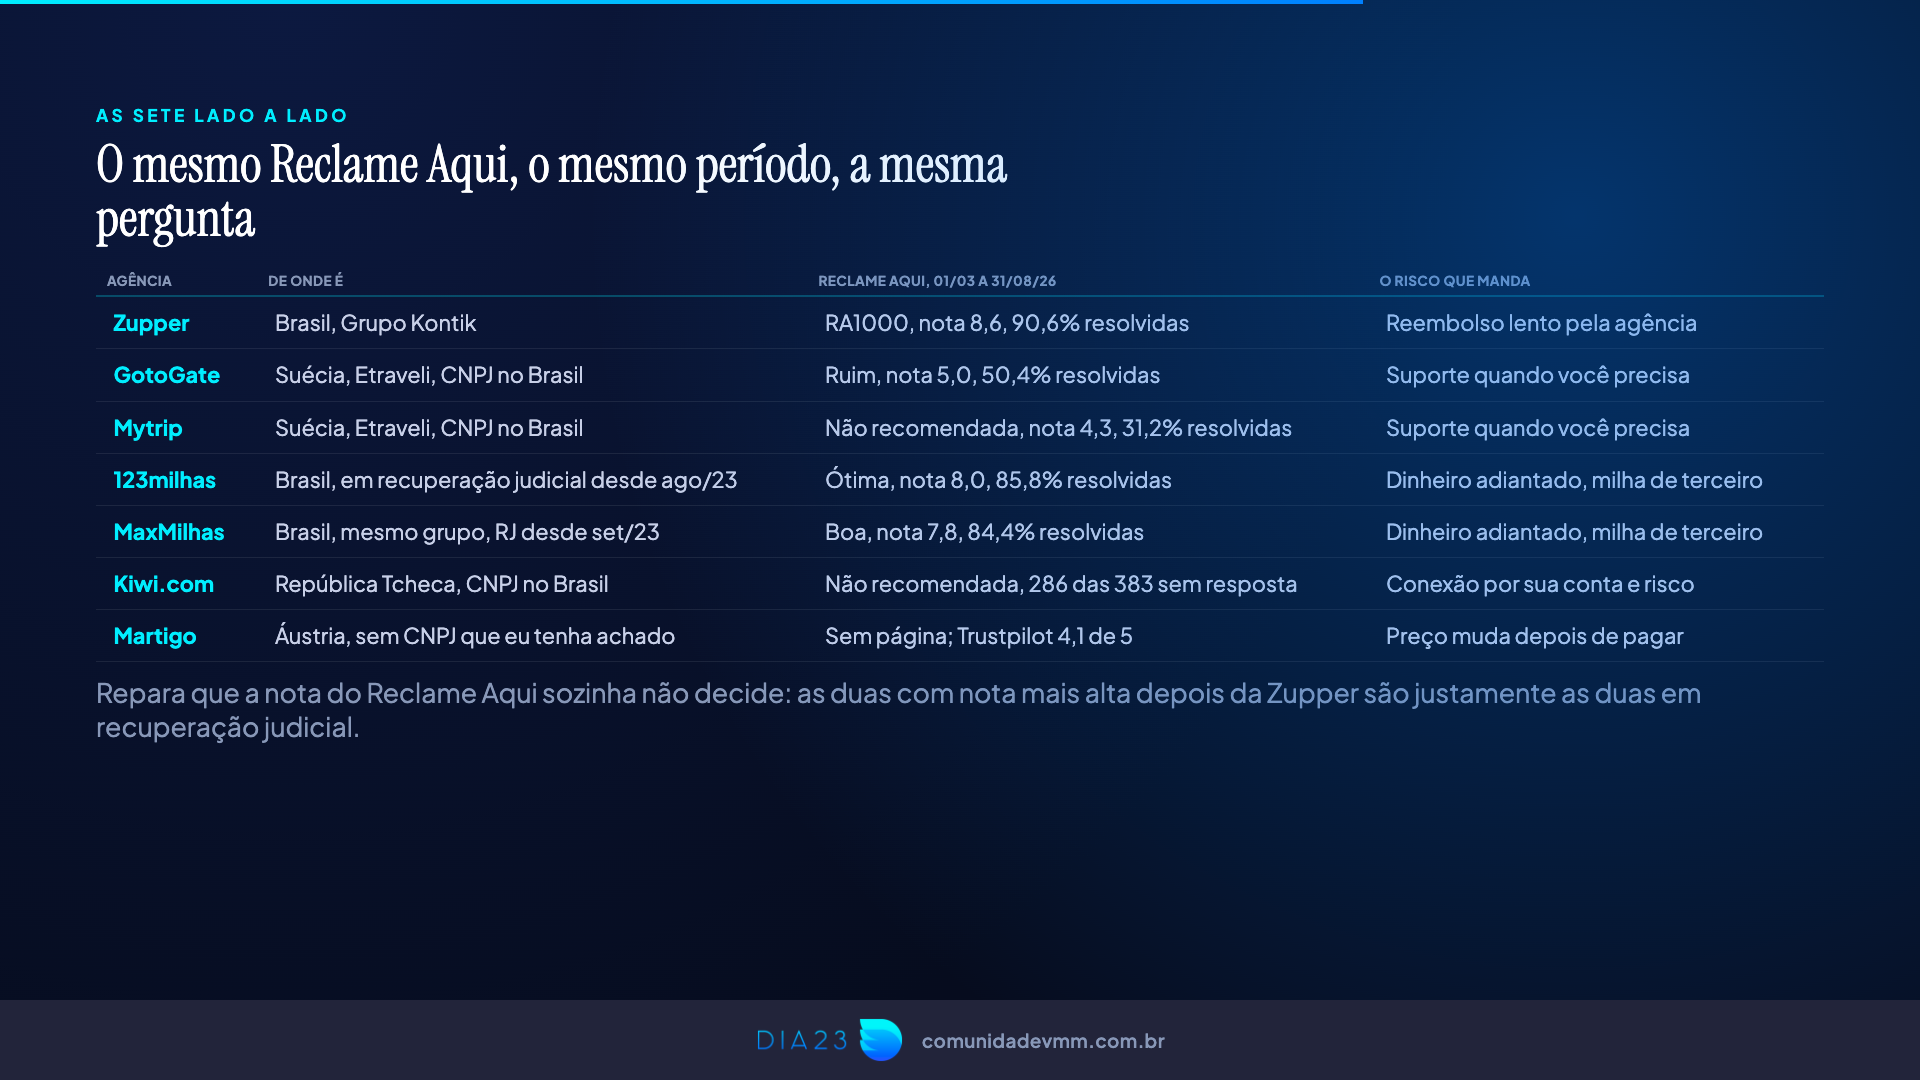Click the DE ONDE É column header

305,281
